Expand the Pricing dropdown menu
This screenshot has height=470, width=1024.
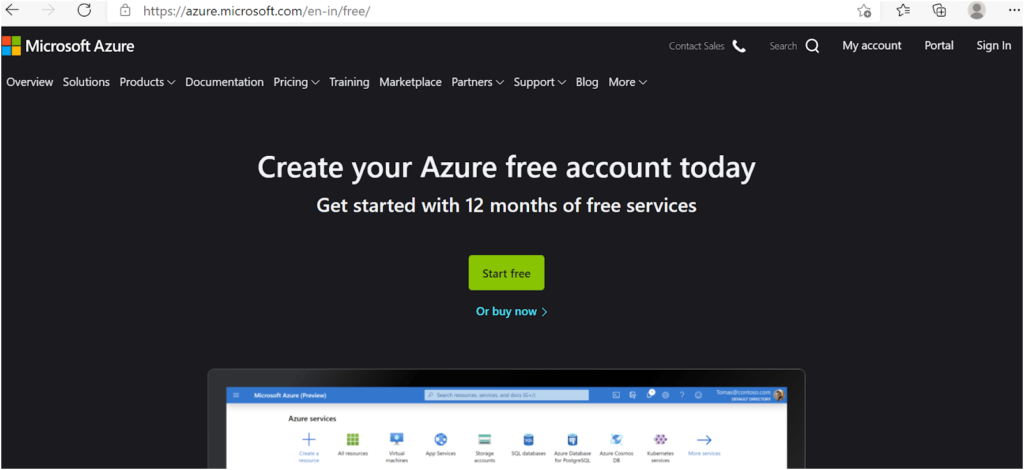click(x=296, y=82)
